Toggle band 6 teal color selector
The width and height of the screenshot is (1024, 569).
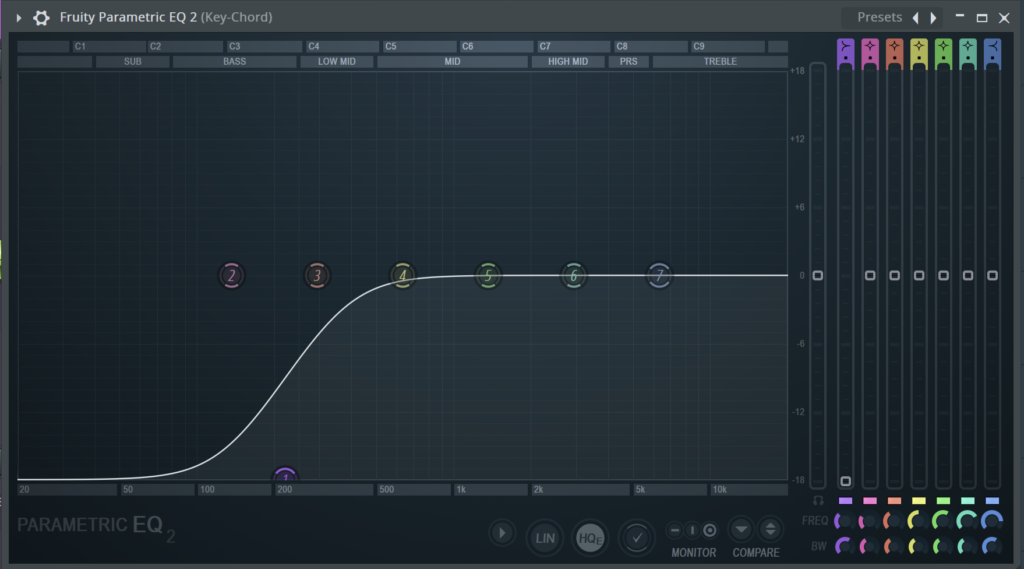pyautogui.click(x=968, y=501)
